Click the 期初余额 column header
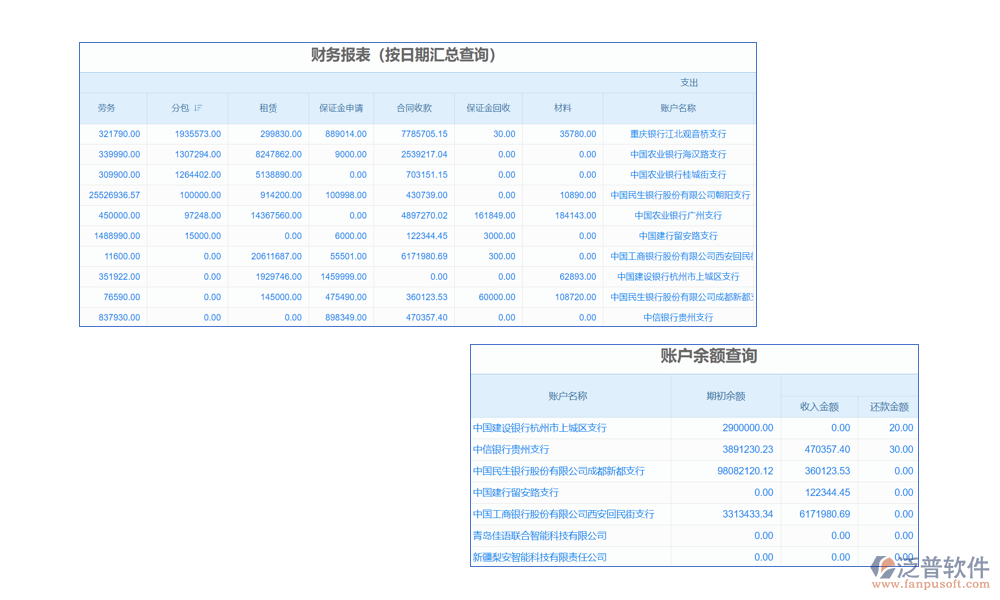Viewport: 1000px width, 600px height. tap(725, 396)
